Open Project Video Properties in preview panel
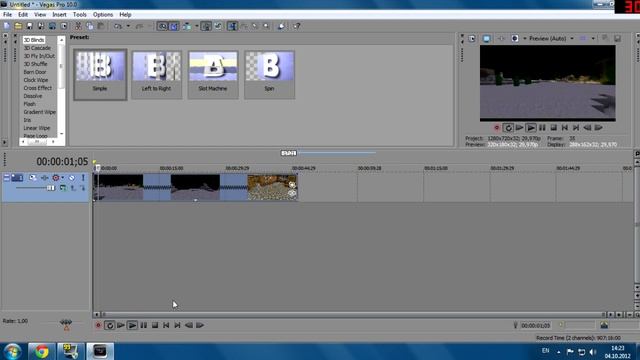The image size is (640, 360). point(472,38)
